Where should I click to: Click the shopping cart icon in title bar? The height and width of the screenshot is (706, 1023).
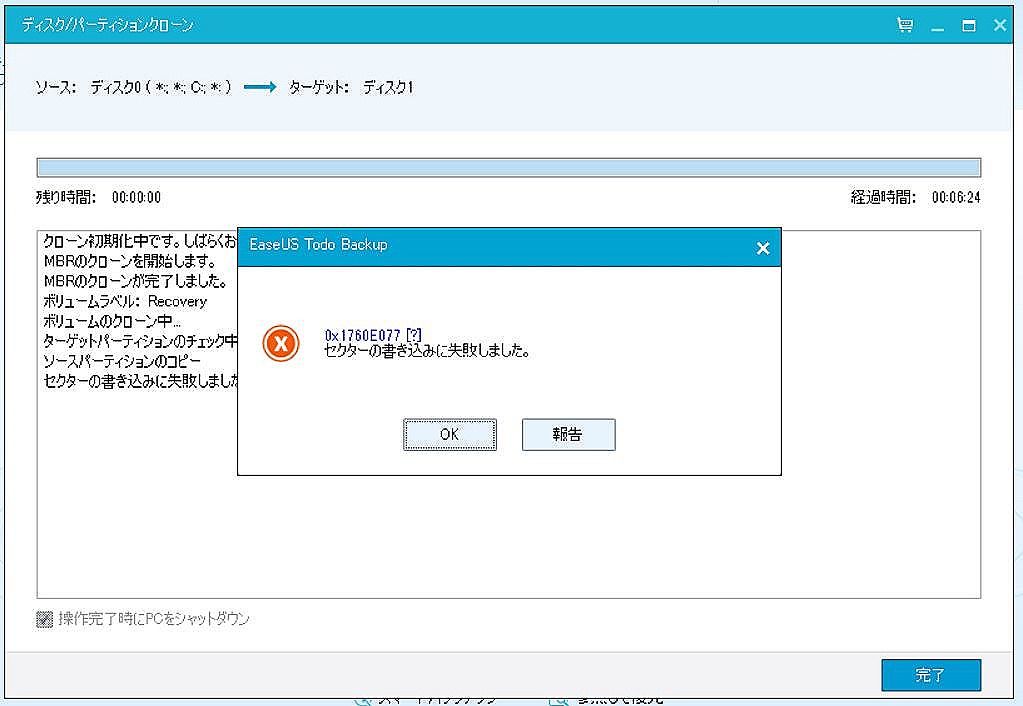coord(905,25)
